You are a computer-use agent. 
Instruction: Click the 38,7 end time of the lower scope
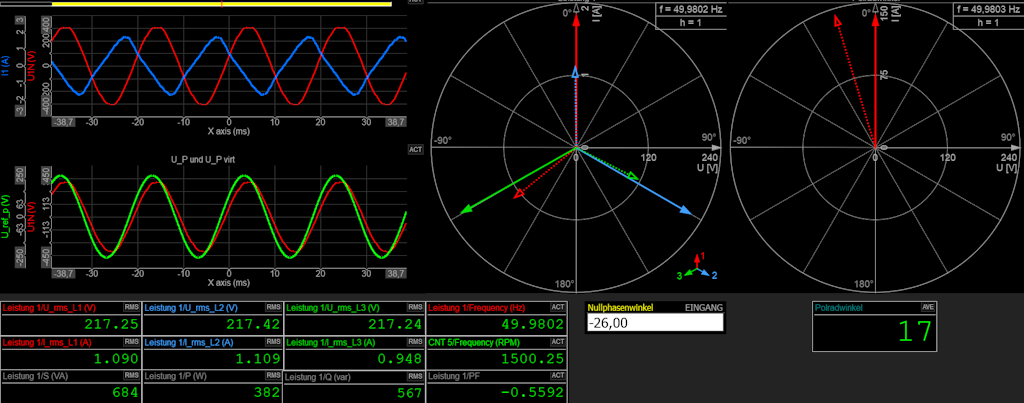(396, 273)
